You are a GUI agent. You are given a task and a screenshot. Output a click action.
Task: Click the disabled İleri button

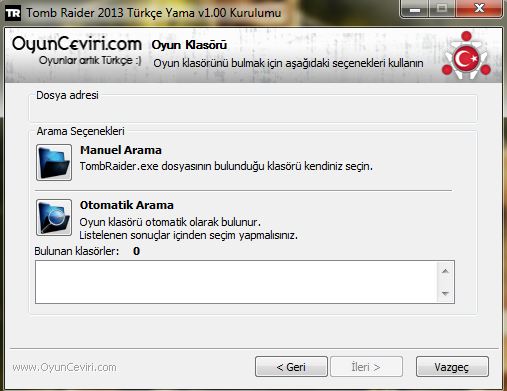tap(366, 367)
